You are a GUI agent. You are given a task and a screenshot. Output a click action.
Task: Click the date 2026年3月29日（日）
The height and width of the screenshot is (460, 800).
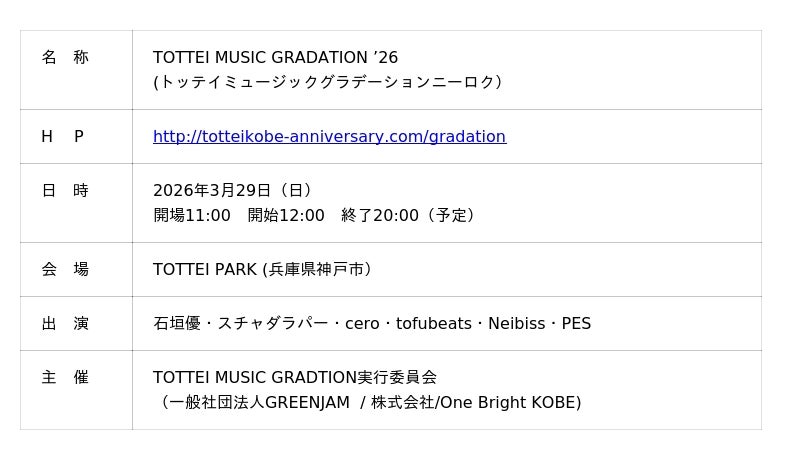coord(232,190)
